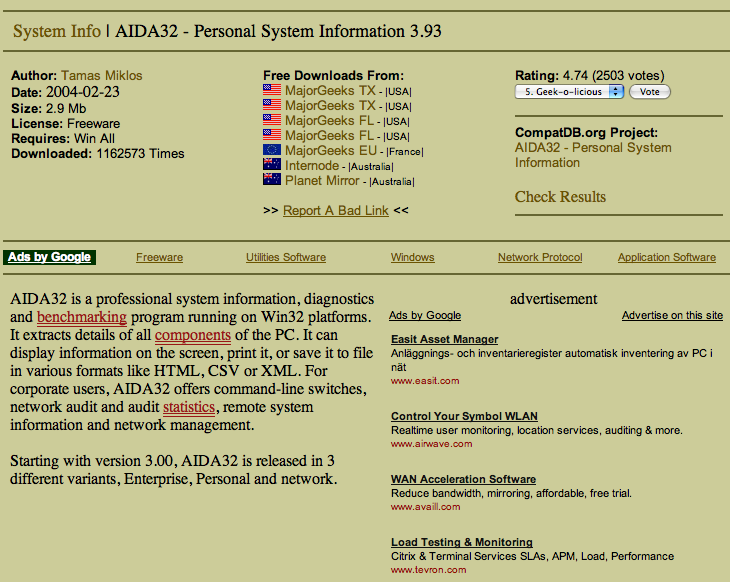Click the components inline link
Image resolution: width=730 pixels, height=582 pixels.
(193, 335)
